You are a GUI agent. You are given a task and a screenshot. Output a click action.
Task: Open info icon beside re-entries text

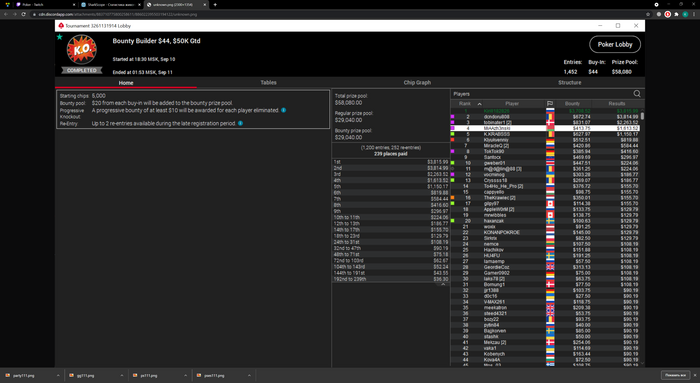(241, 123)
